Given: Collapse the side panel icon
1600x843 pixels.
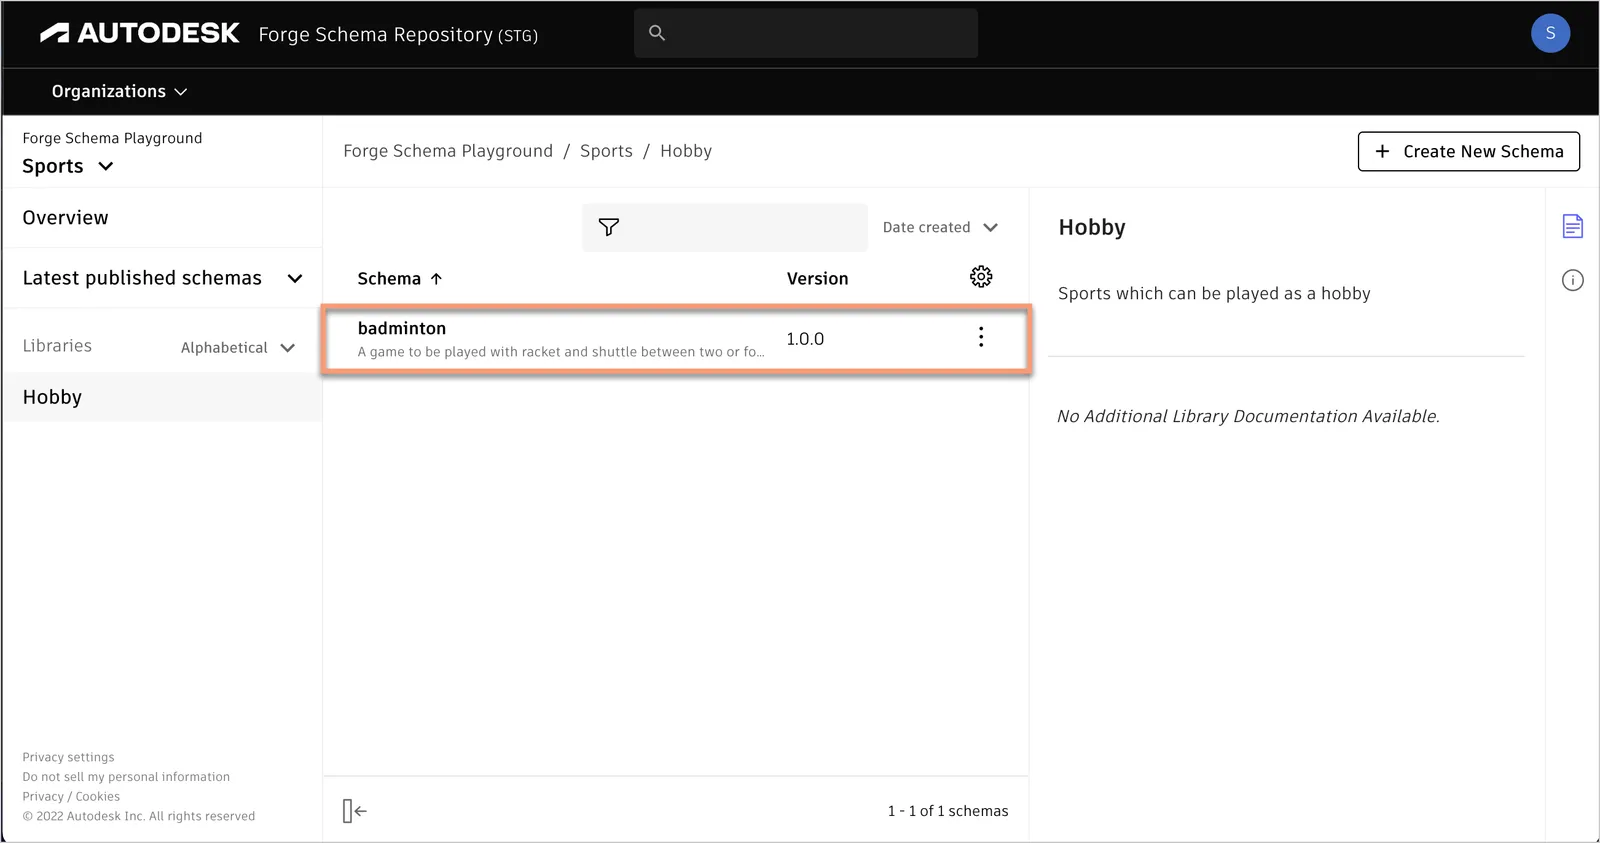Looking at the screenshot, I should tap(355, 811).
